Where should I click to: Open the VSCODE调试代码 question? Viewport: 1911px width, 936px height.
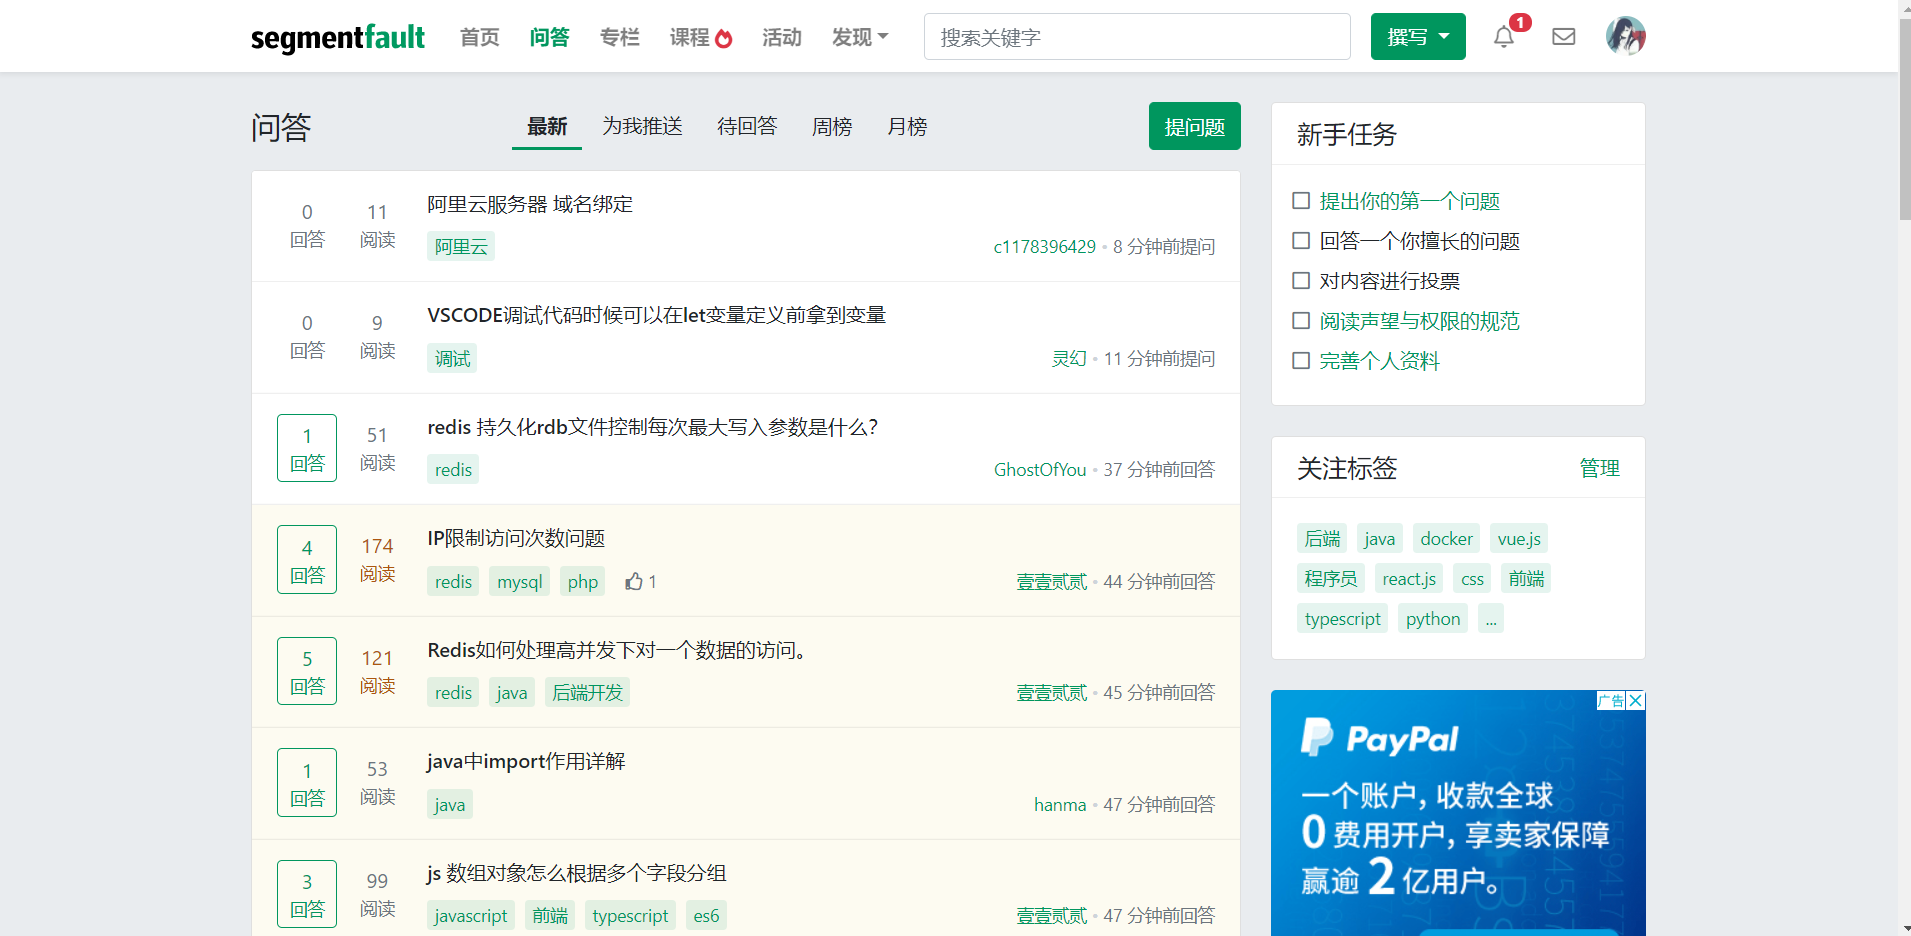point(657,315)
